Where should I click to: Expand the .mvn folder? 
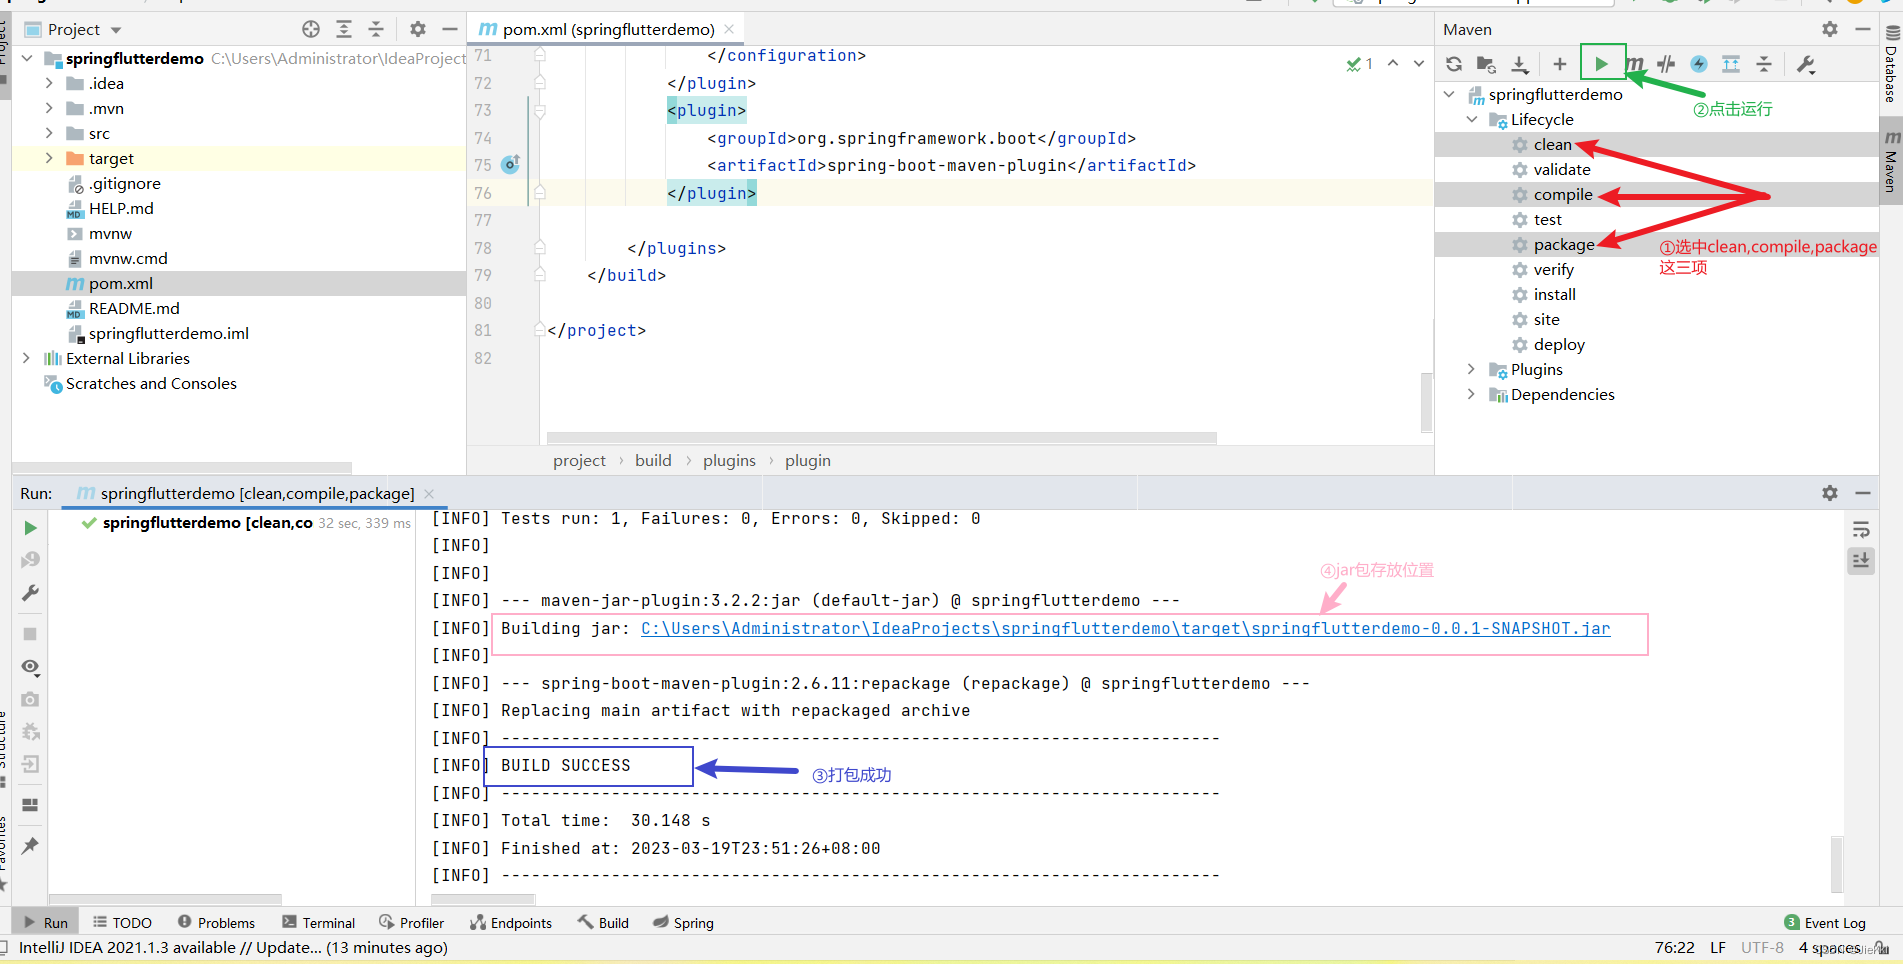click(49, 108)
